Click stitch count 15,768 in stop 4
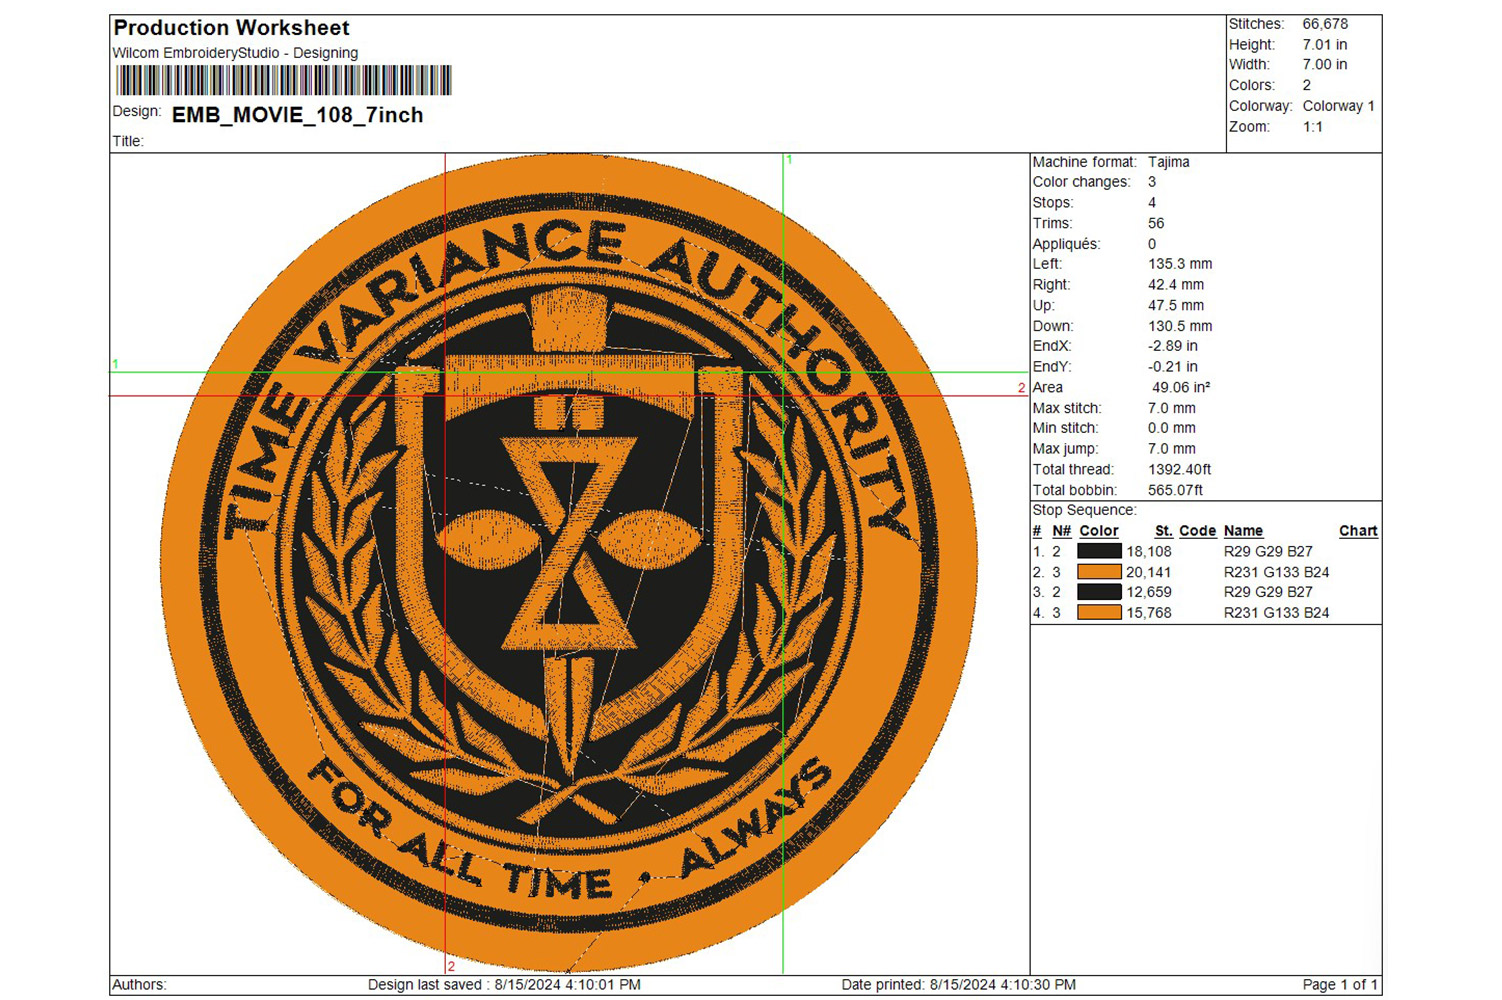This screenshot has height=1000, width=1502. click(x=1149, y=614)
